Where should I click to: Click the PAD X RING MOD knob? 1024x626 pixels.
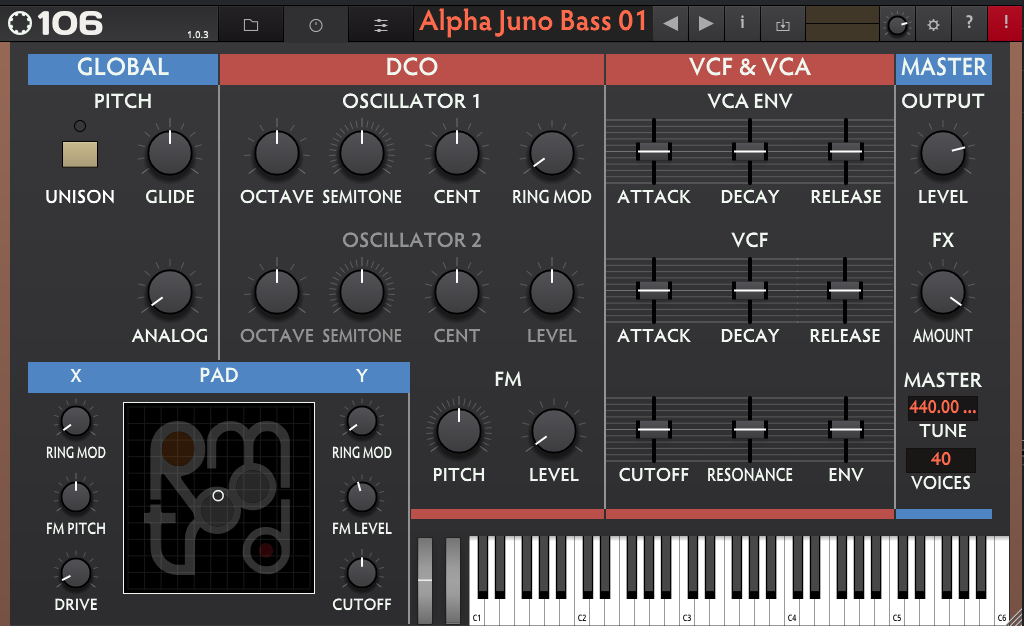pyautogui.click(x=76, y=421)
